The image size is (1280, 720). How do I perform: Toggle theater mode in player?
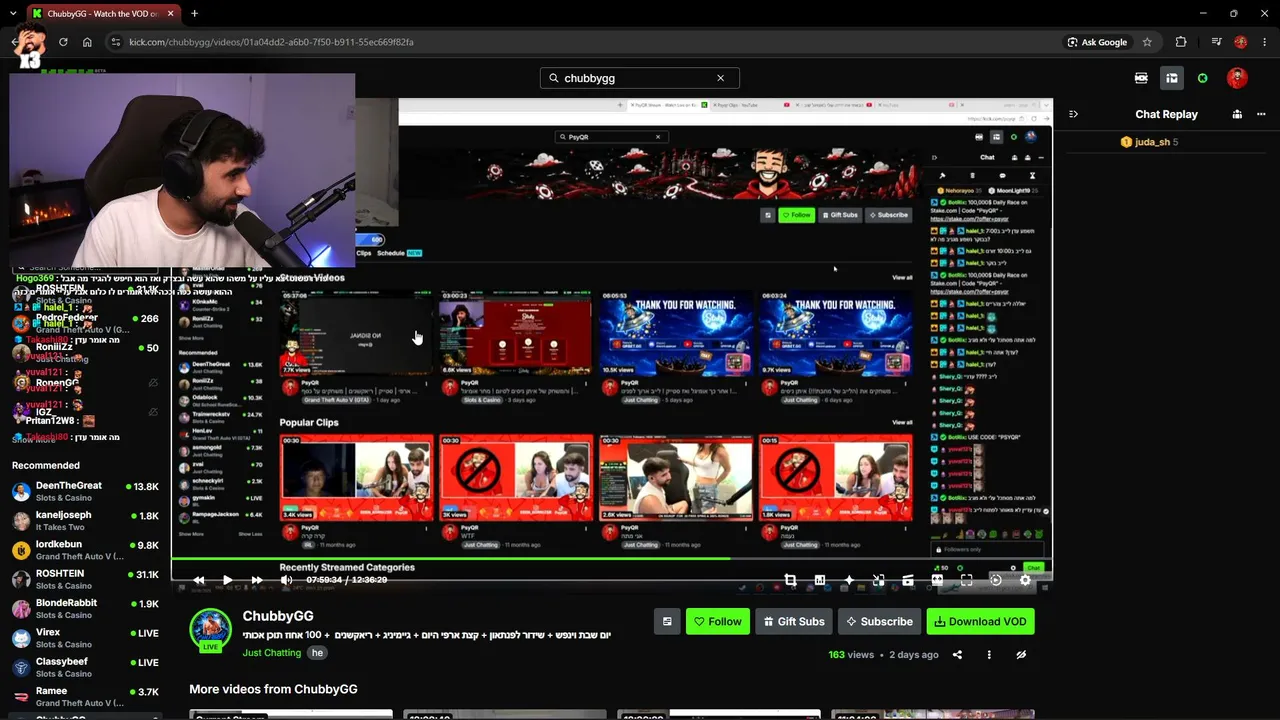click(937, 580)
